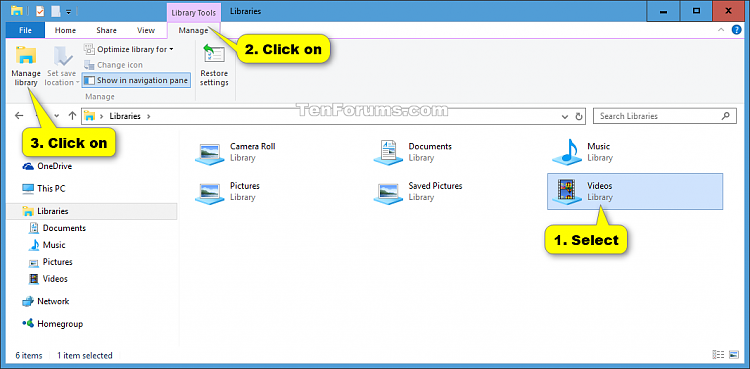Click the Back navigation arrow
This screenshot has width=750, height=369.
coord(19,116)
